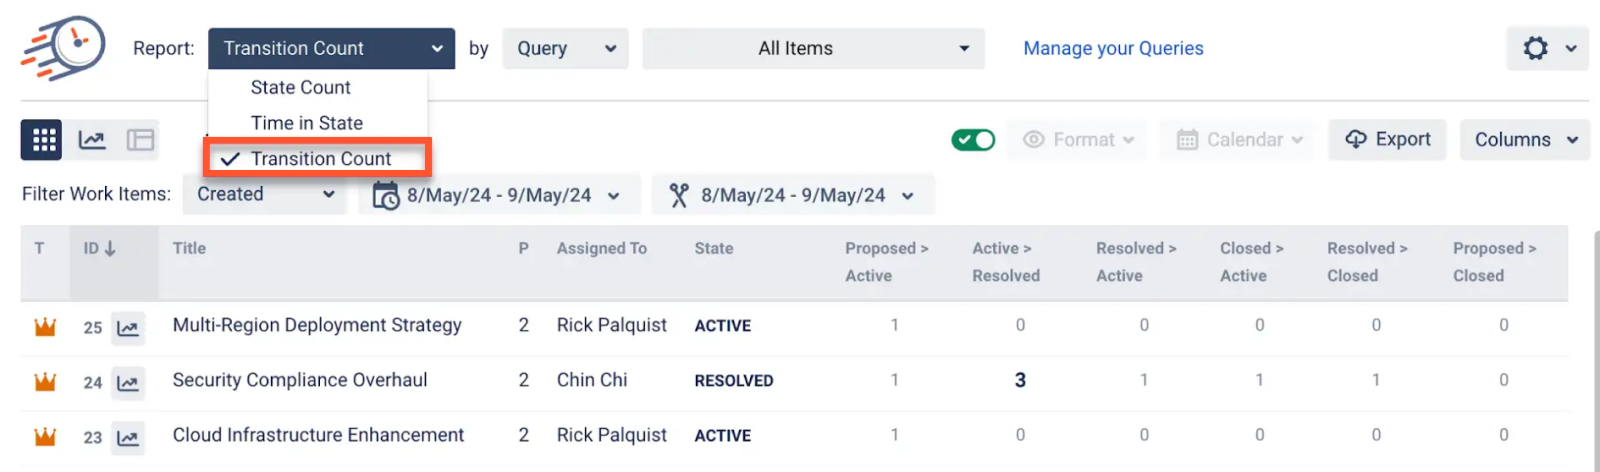Sort by the ID column header
This screenshot has height=472, width=1600.
click(99, 248)
